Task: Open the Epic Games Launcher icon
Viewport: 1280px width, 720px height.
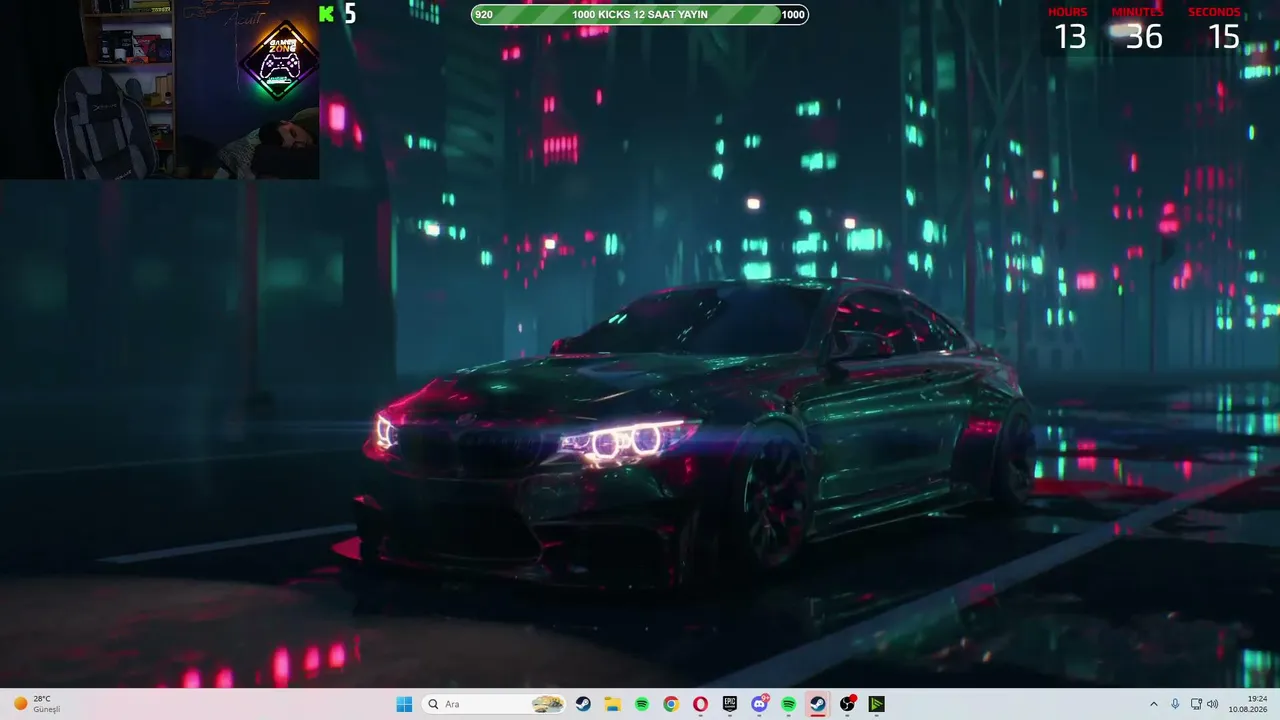Action: point(730,704)
